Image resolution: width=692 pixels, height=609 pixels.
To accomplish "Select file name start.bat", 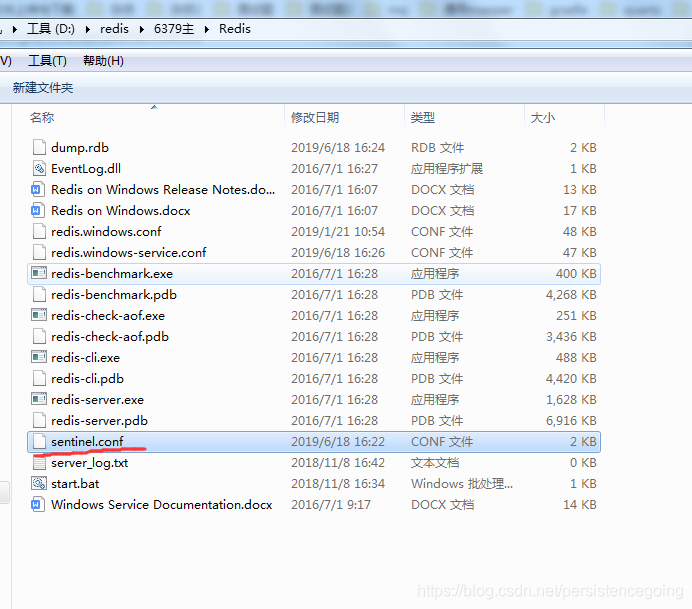I will (75, 484).
